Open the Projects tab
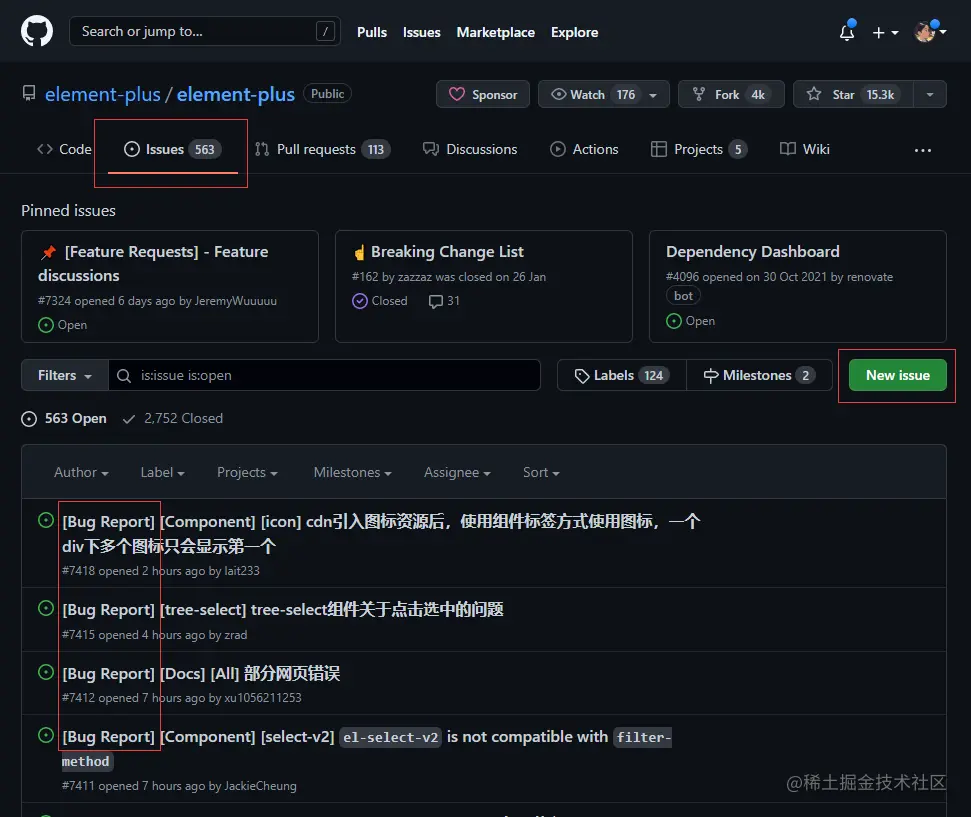The image size is (971, 817). pyautogui.click(x=699, y=149)
